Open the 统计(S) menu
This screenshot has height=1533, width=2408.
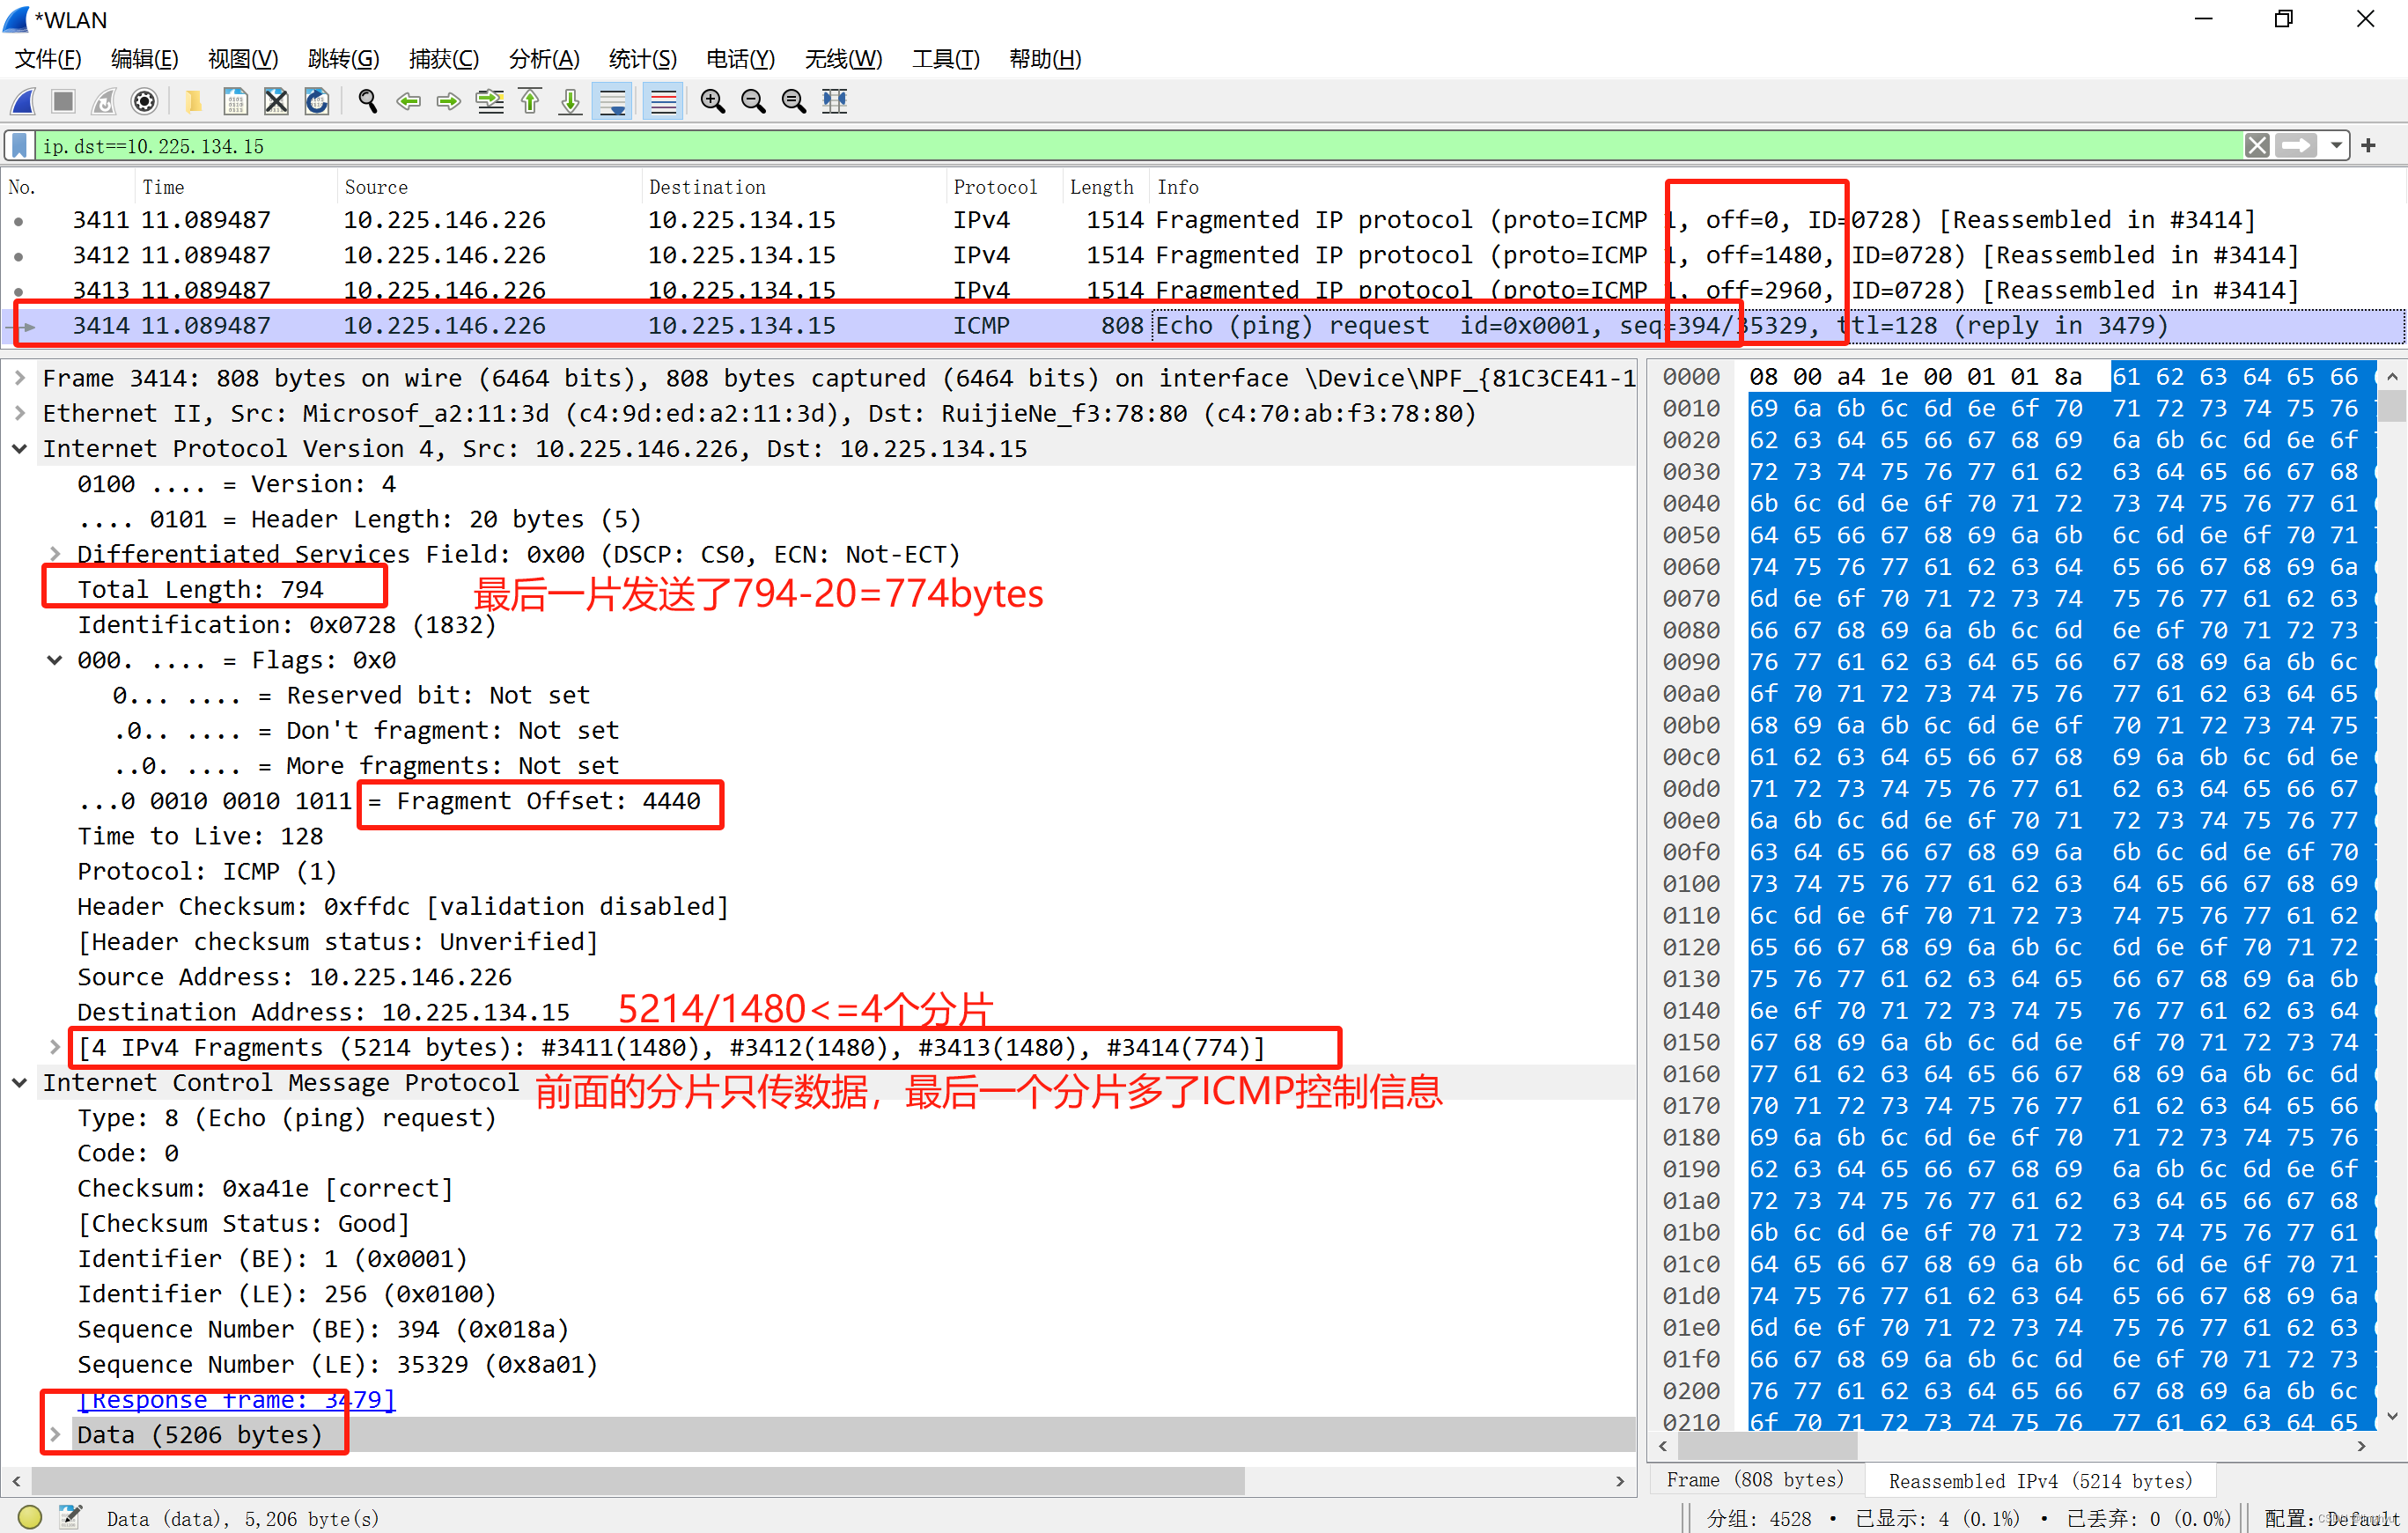point(642,59)
